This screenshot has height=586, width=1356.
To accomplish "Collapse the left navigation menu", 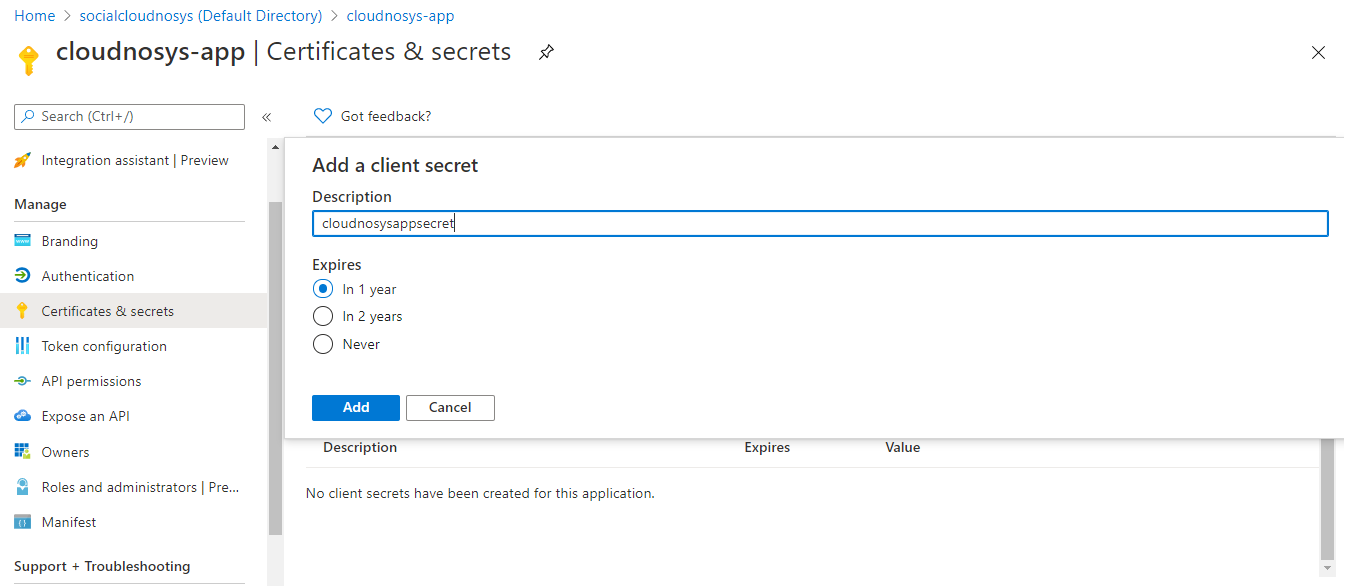I will [x=267, y=117].
